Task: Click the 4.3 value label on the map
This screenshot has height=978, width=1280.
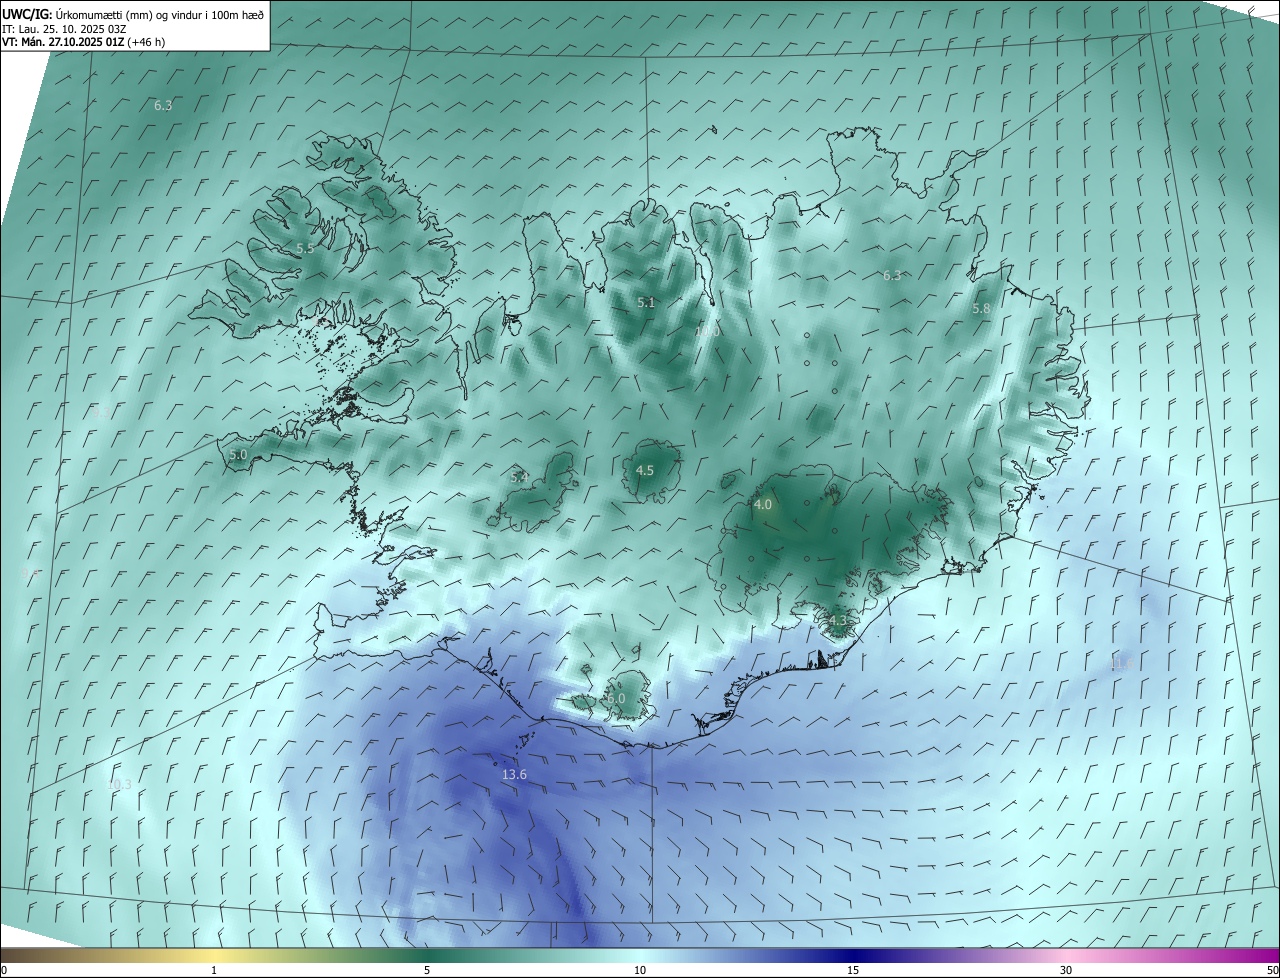Action: click(837, 621)
